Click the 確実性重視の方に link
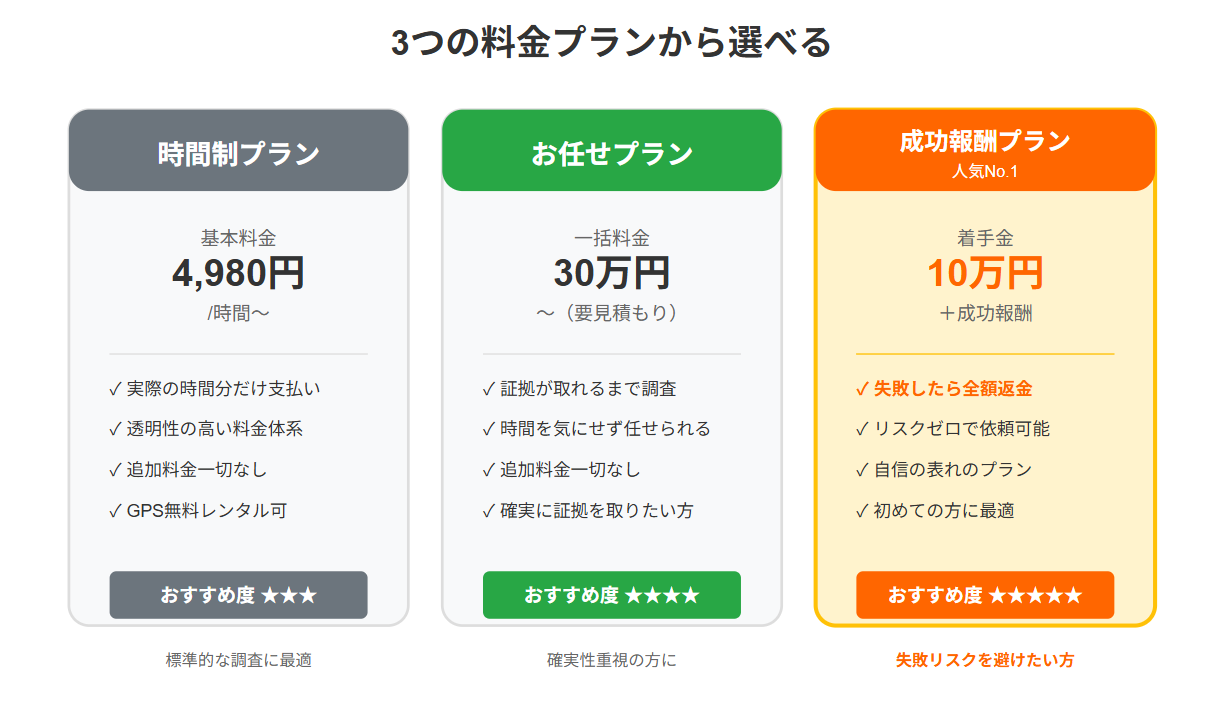 point(610,660)
